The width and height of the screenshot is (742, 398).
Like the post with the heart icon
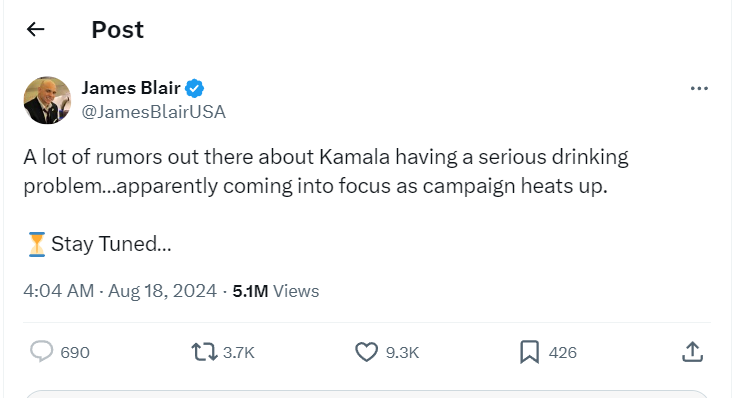[366, 352]
